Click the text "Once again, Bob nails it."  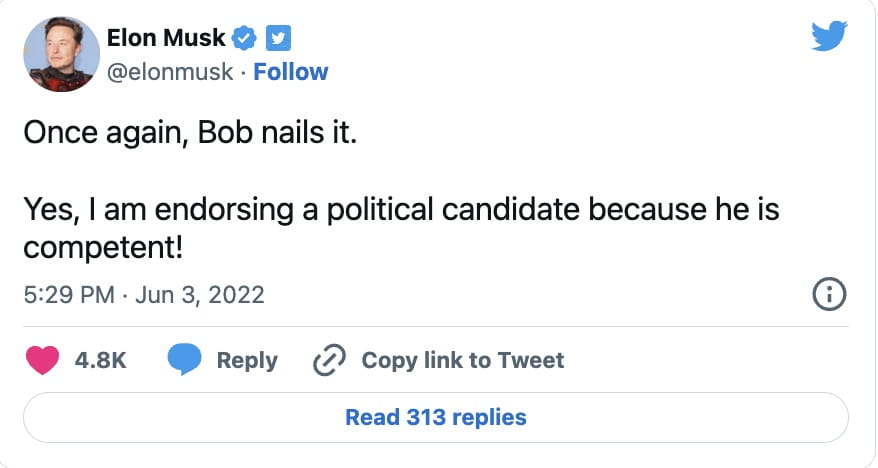tap(189, 134)
